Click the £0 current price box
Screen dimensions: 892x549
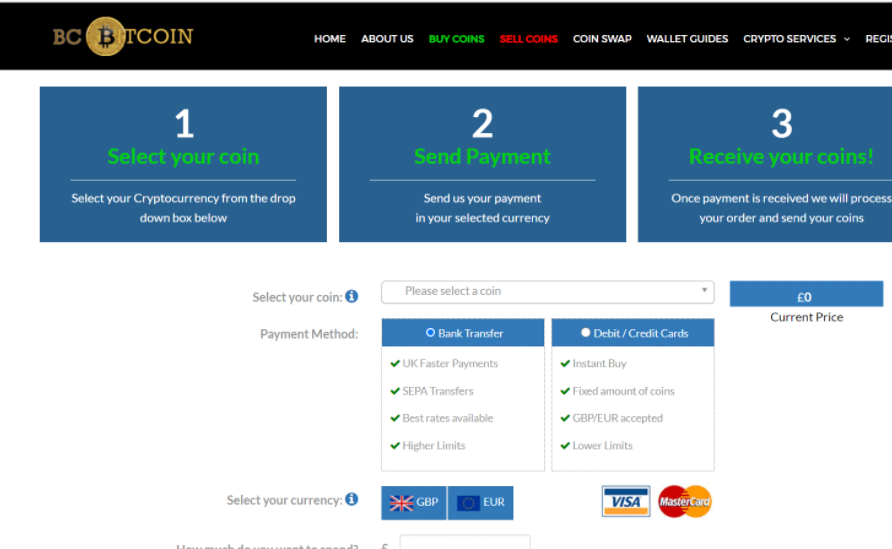coord(805,297)
